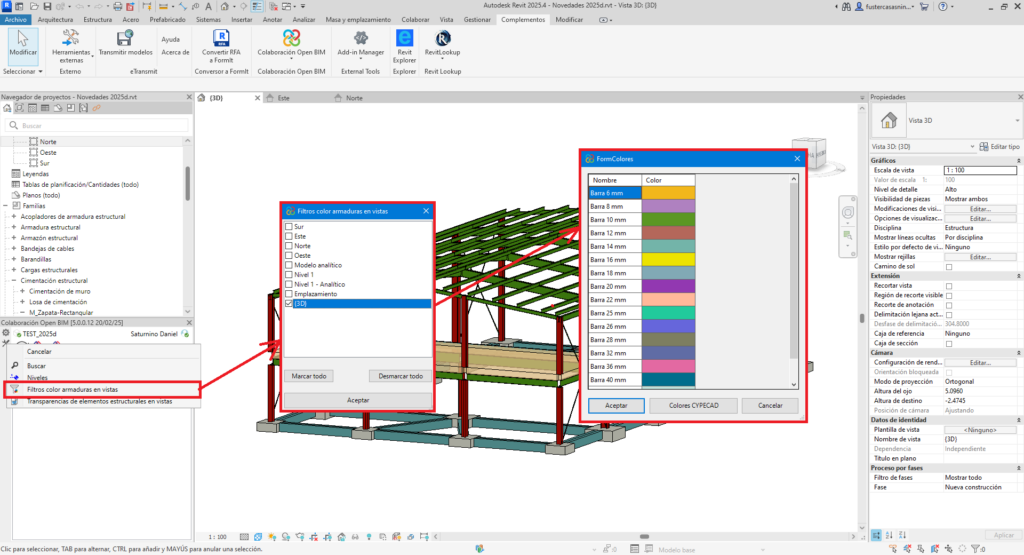Click the shopping cart icon in title bar
The image size is (1024, 555).
coord(924,6)
